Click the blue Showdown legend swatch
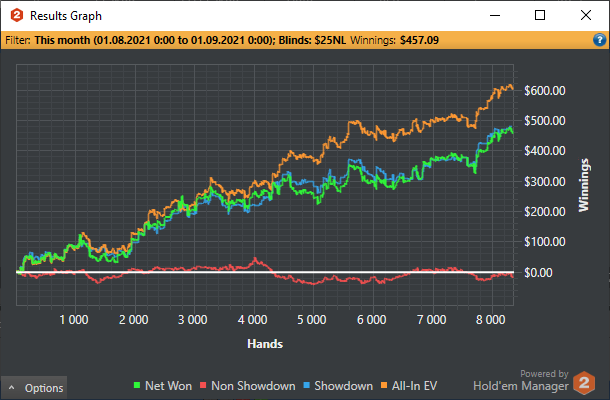Viewport: 610px width, 400px height. (306, 385)
